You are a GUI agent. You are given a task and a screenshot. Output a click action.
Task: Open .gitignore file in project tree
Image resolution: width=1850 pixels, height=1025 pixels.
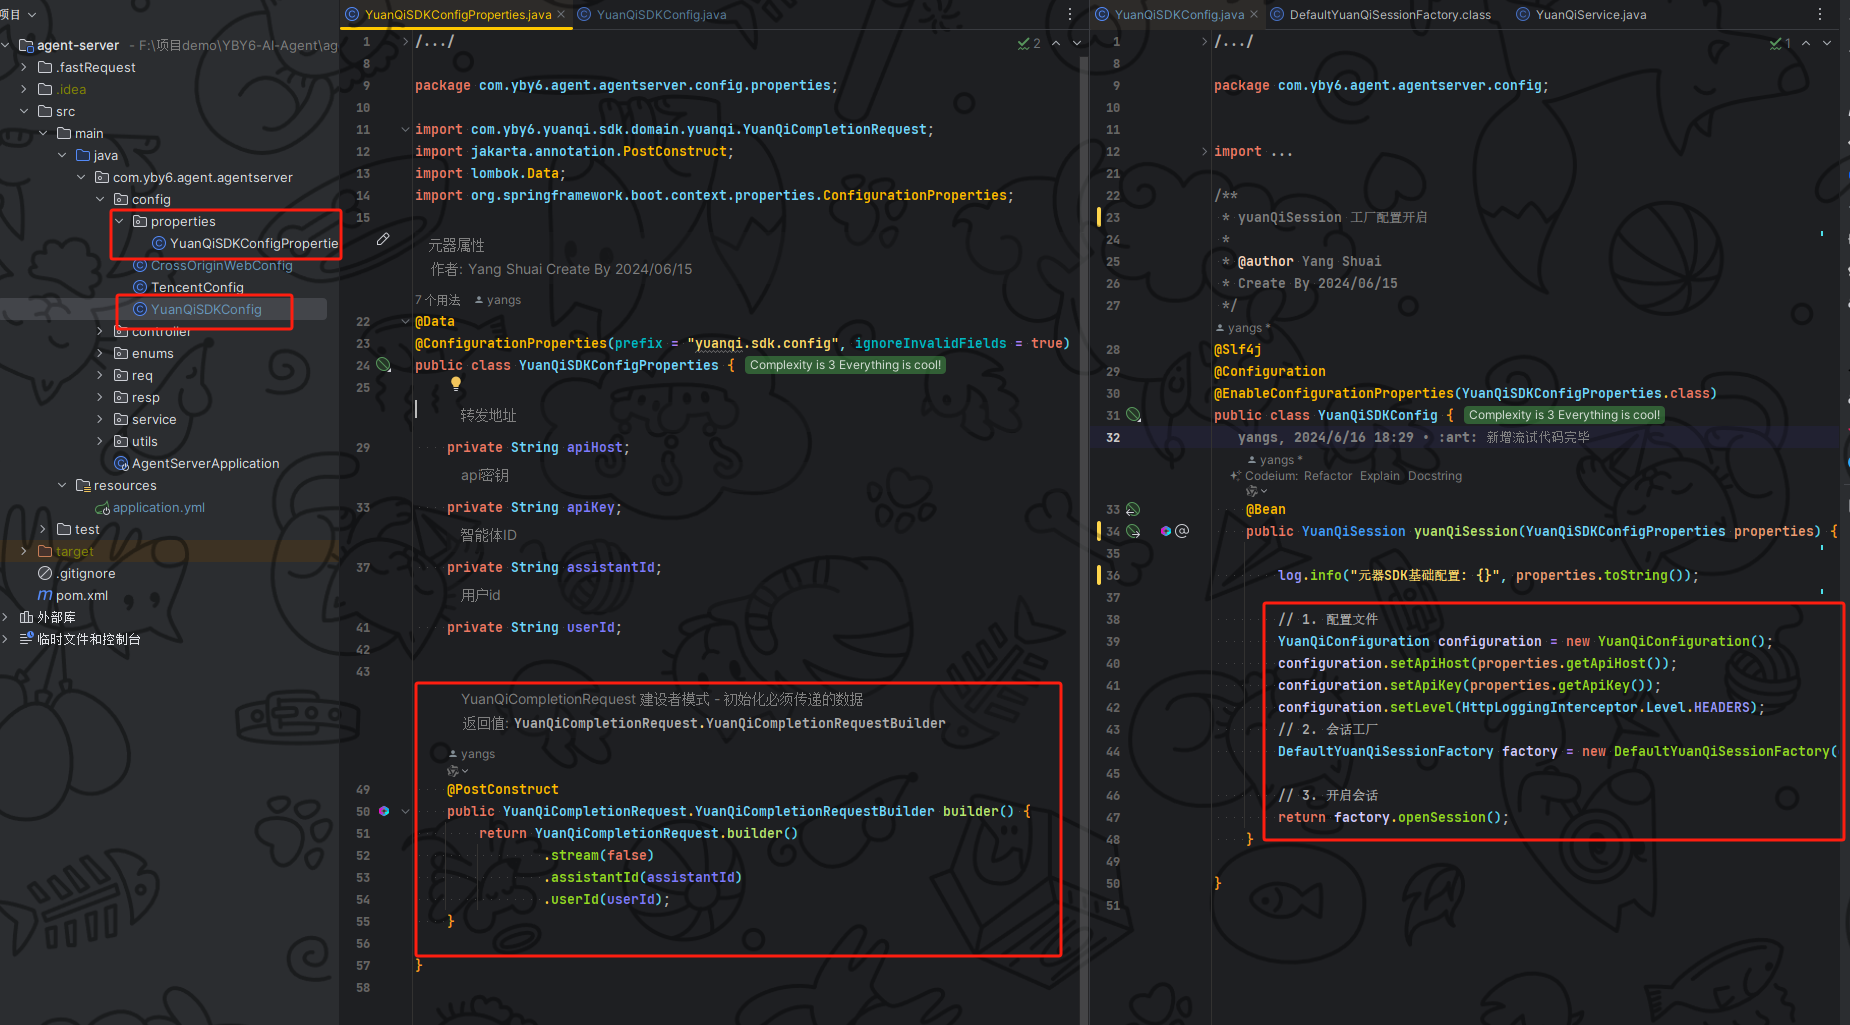(77, 573)
